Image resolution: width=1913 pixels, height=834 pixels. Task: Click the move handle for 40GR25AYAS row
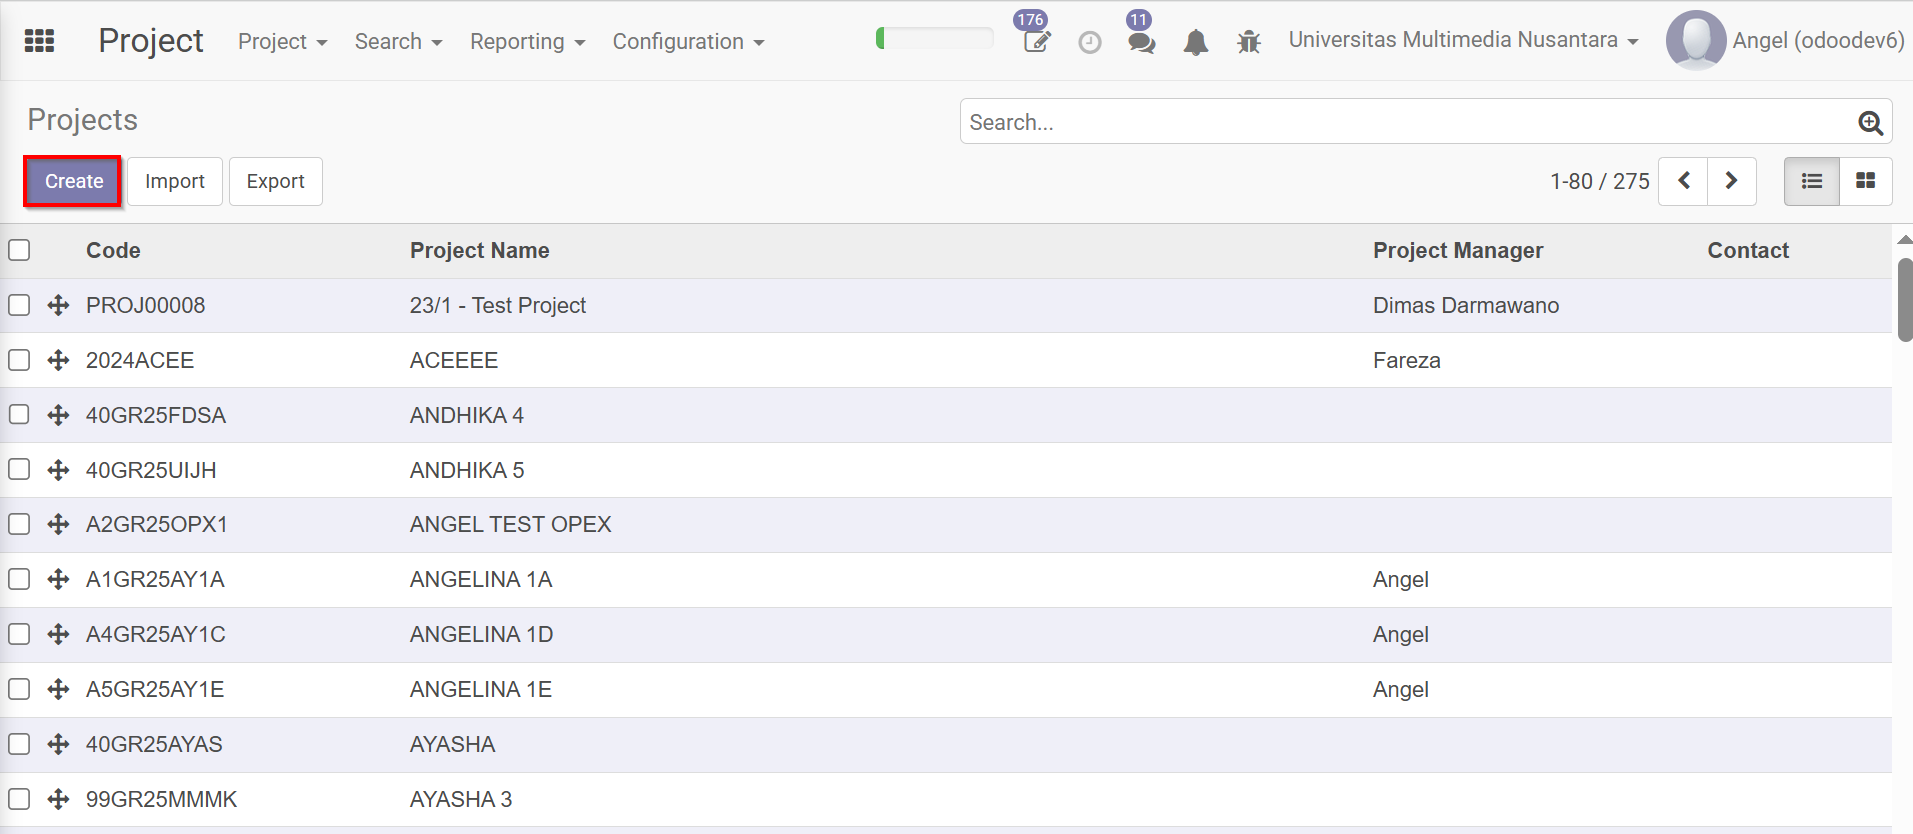(58, 744)
